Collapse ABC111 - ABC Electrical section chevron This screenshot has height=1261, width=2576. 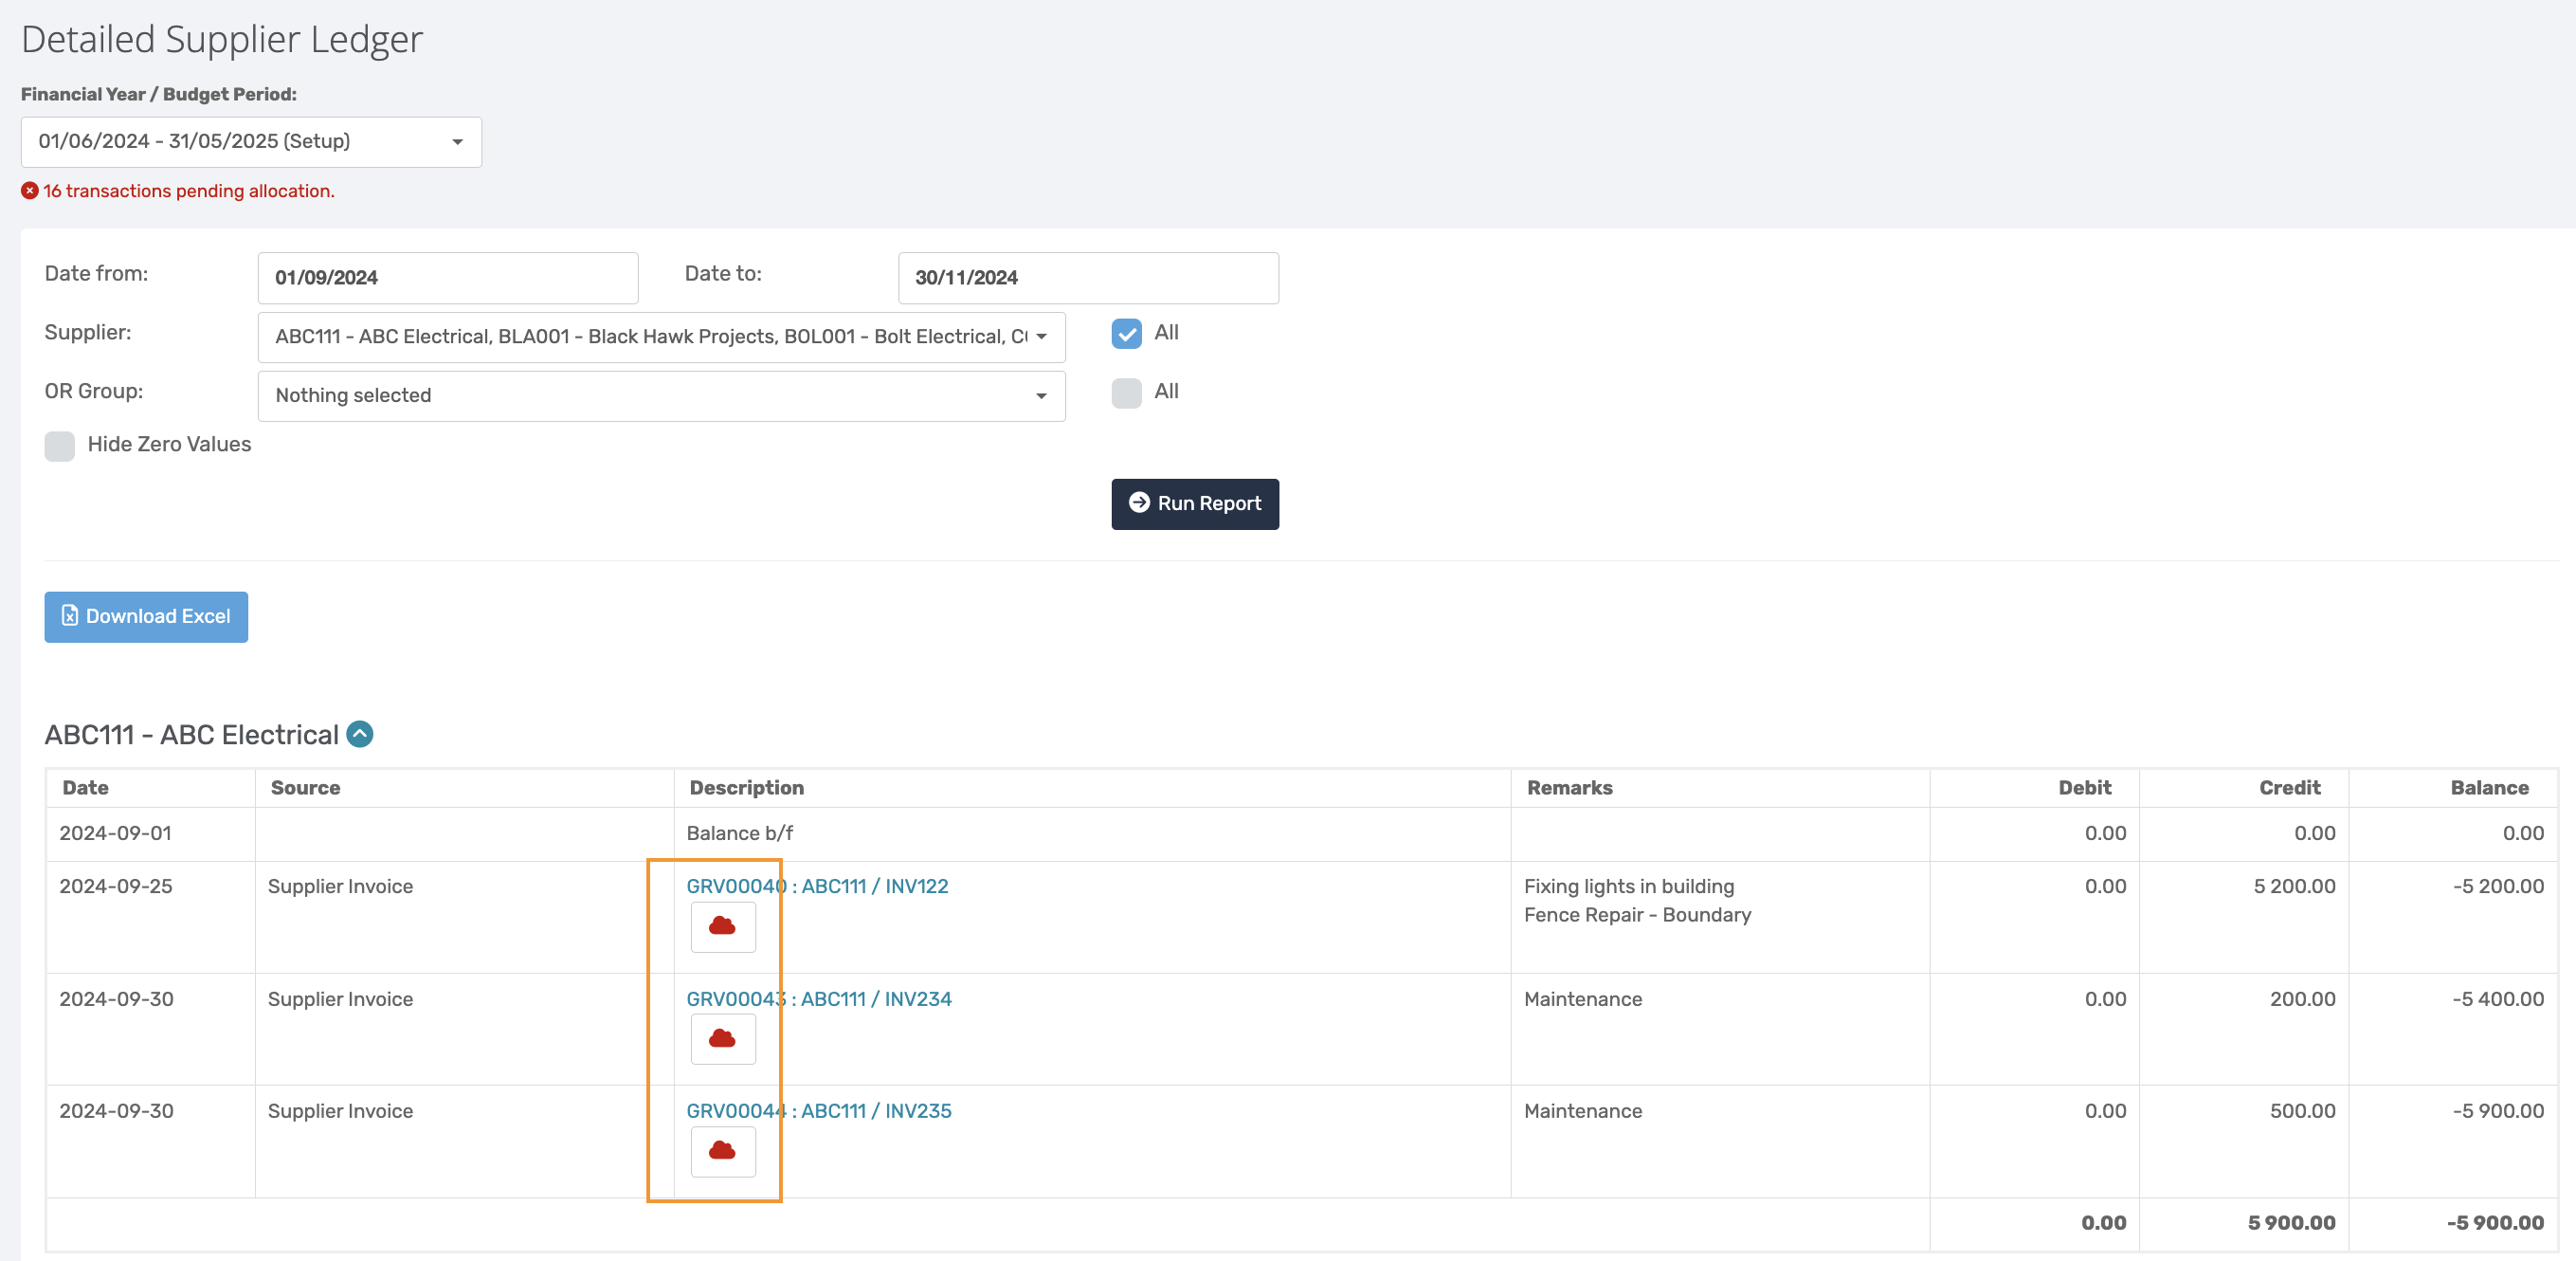click(360, 734)
